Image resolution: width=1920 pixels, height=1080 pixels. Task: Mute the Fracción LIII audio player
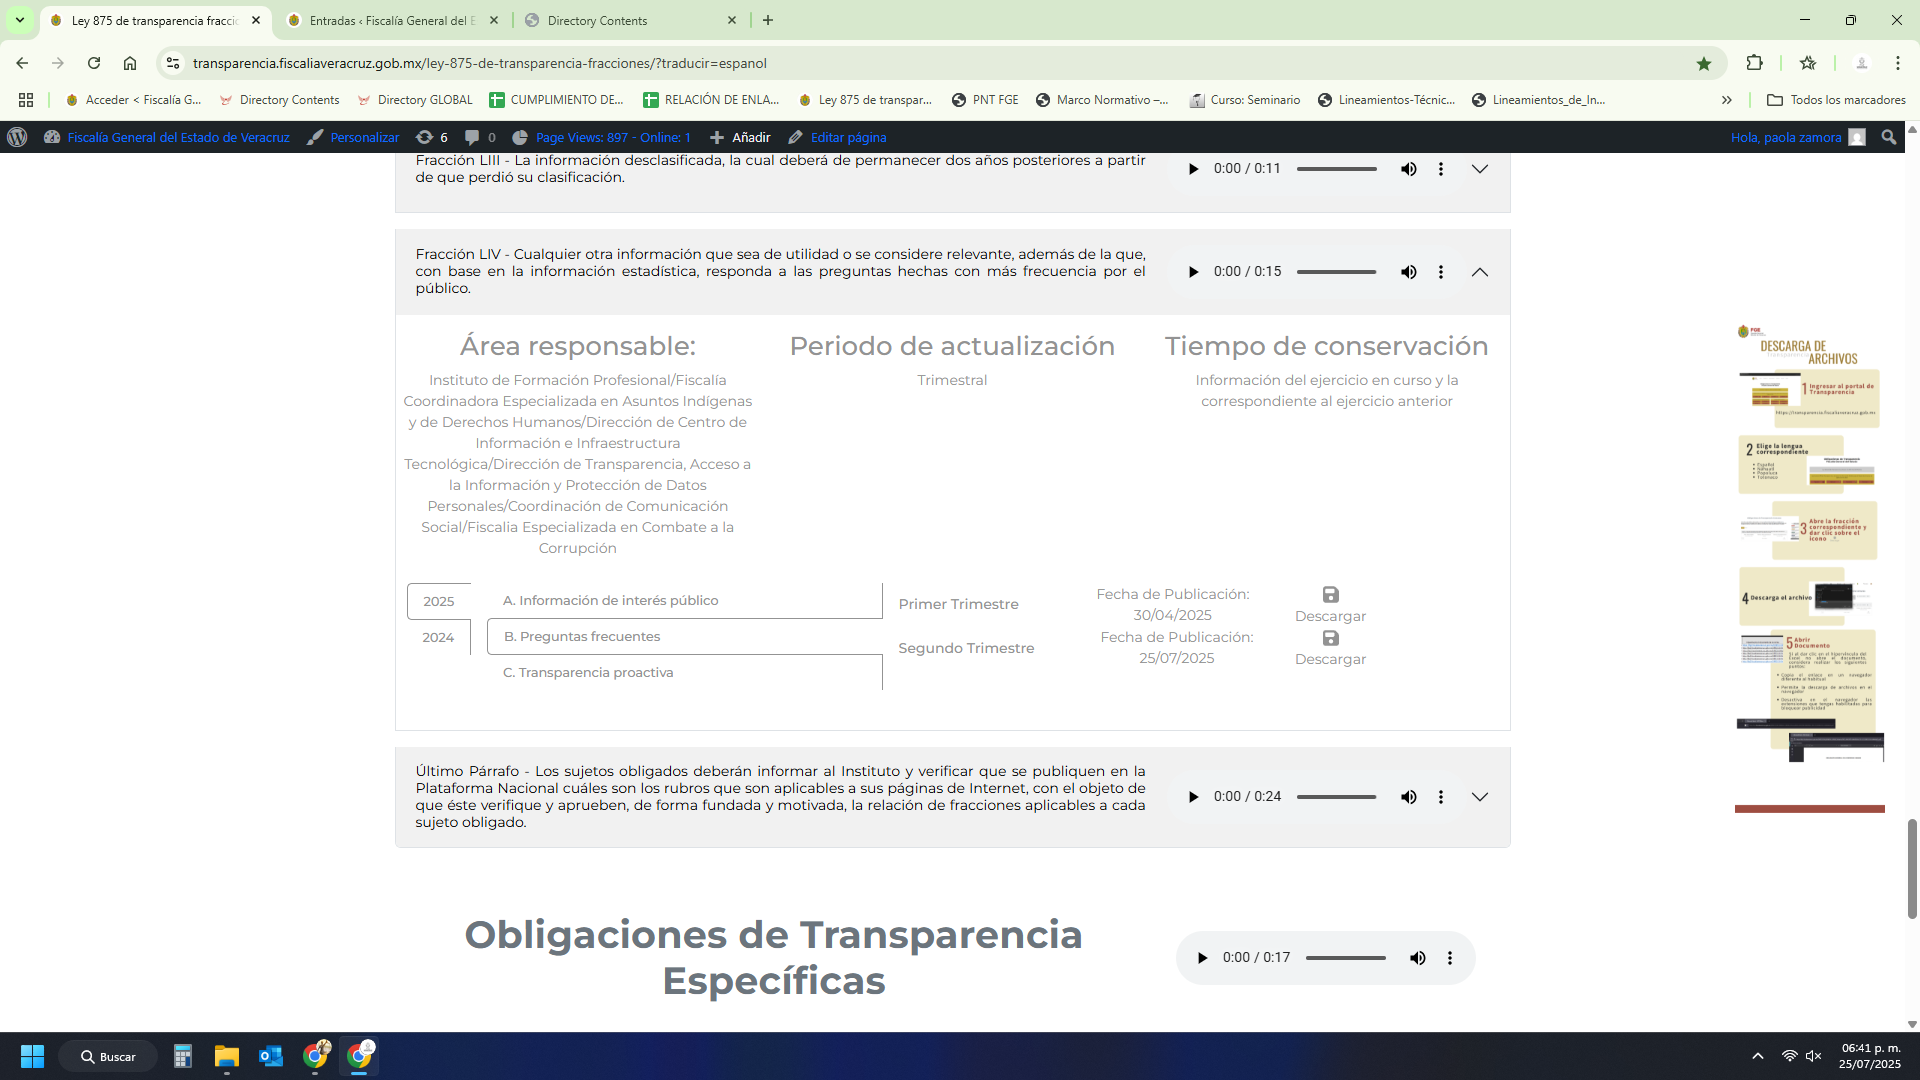click(1408, 169)
